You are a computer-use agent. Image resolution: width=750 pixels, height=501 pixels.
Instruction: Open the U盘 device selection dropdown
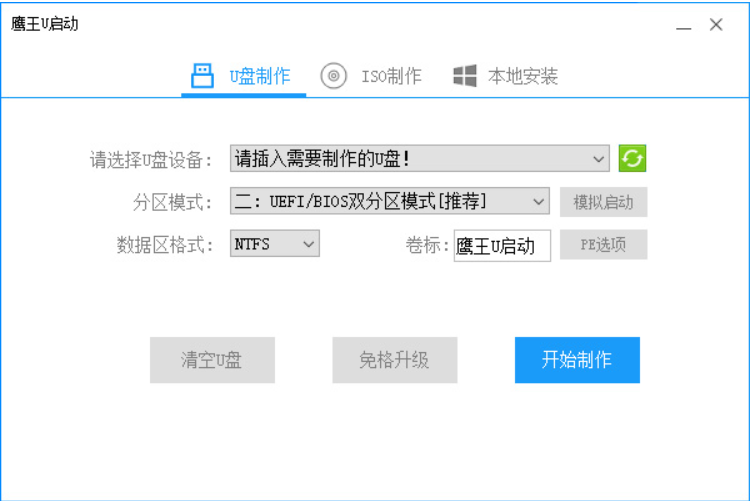pyautogui.click(x=419, y=158)
